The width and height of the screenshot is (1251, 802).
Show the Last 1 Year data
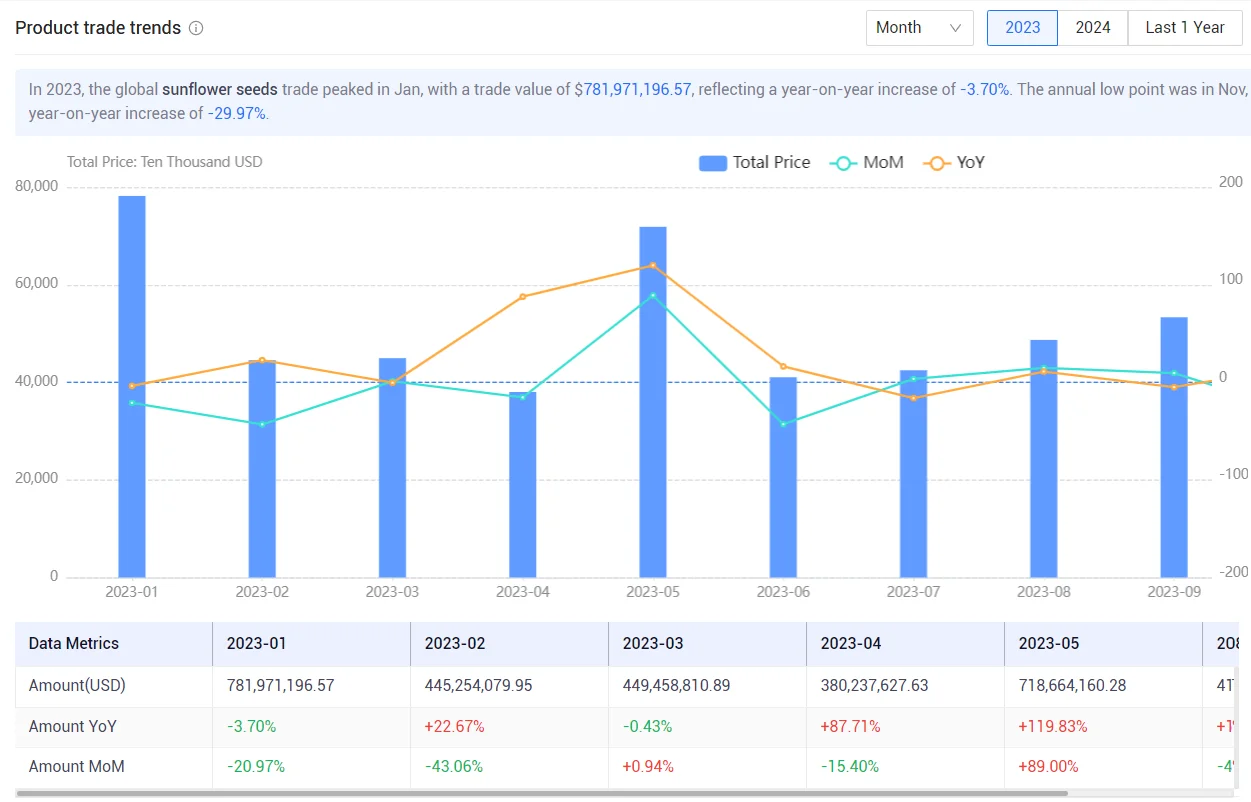[x=1185, y=28]
